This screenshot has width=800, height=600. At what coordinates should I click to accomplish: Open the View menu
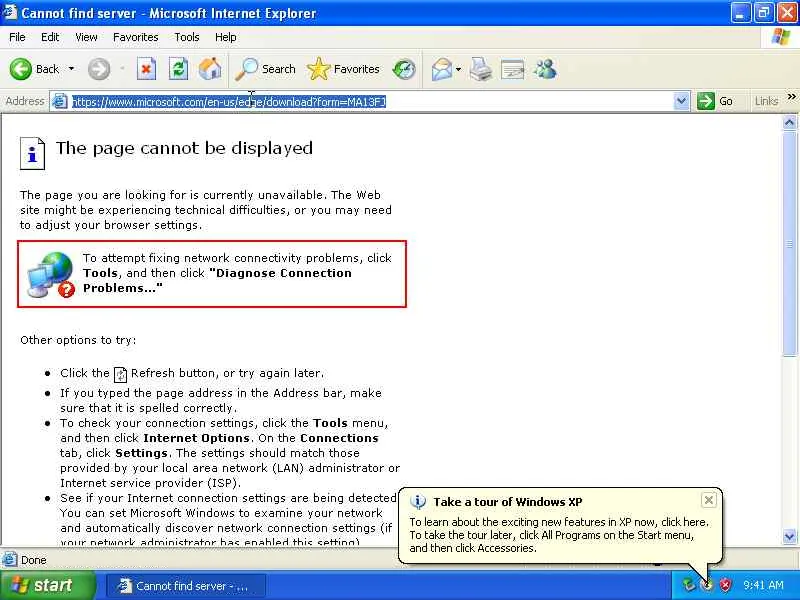pos(86,37)
